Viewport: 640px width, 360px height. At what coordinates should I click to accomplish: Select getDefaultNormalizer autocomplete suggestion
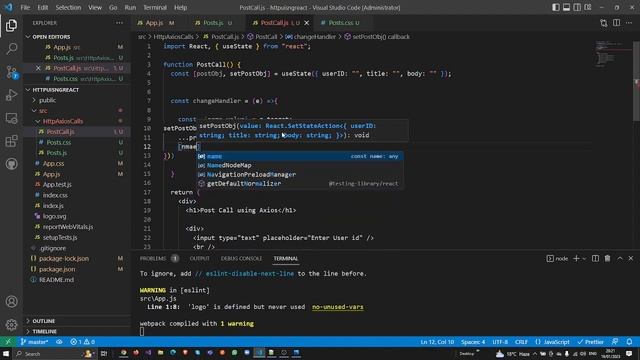300,184
